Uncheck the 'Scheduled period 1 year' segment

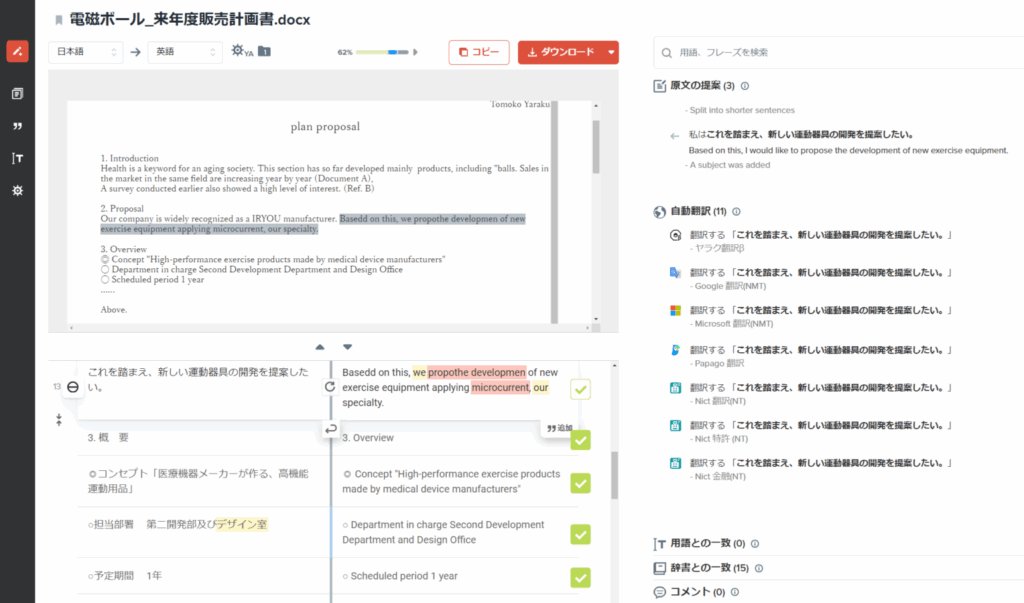tap(580, 577)
